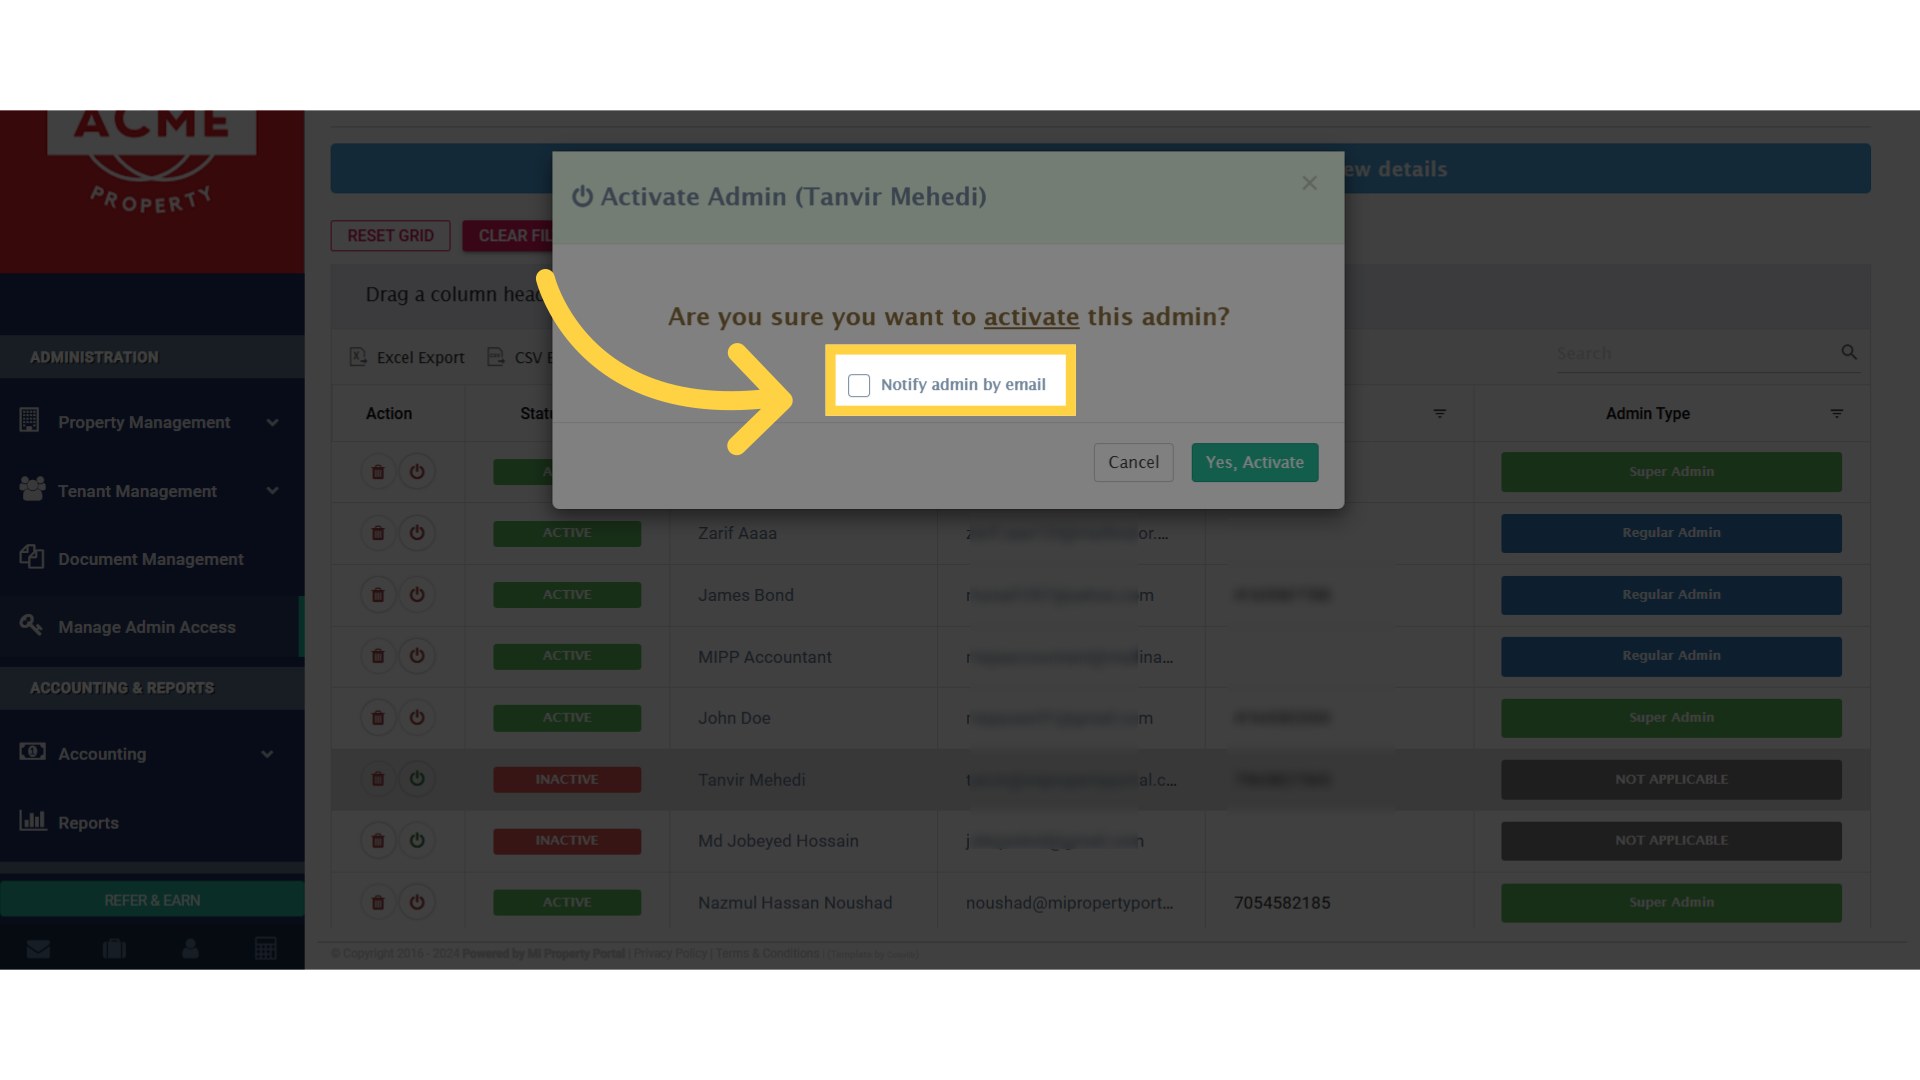Delete Md Jobeyed Hossain using trash icon
Image resolution: width=1920 pixels, height=1080 pixels.
(x=378, y=841)
